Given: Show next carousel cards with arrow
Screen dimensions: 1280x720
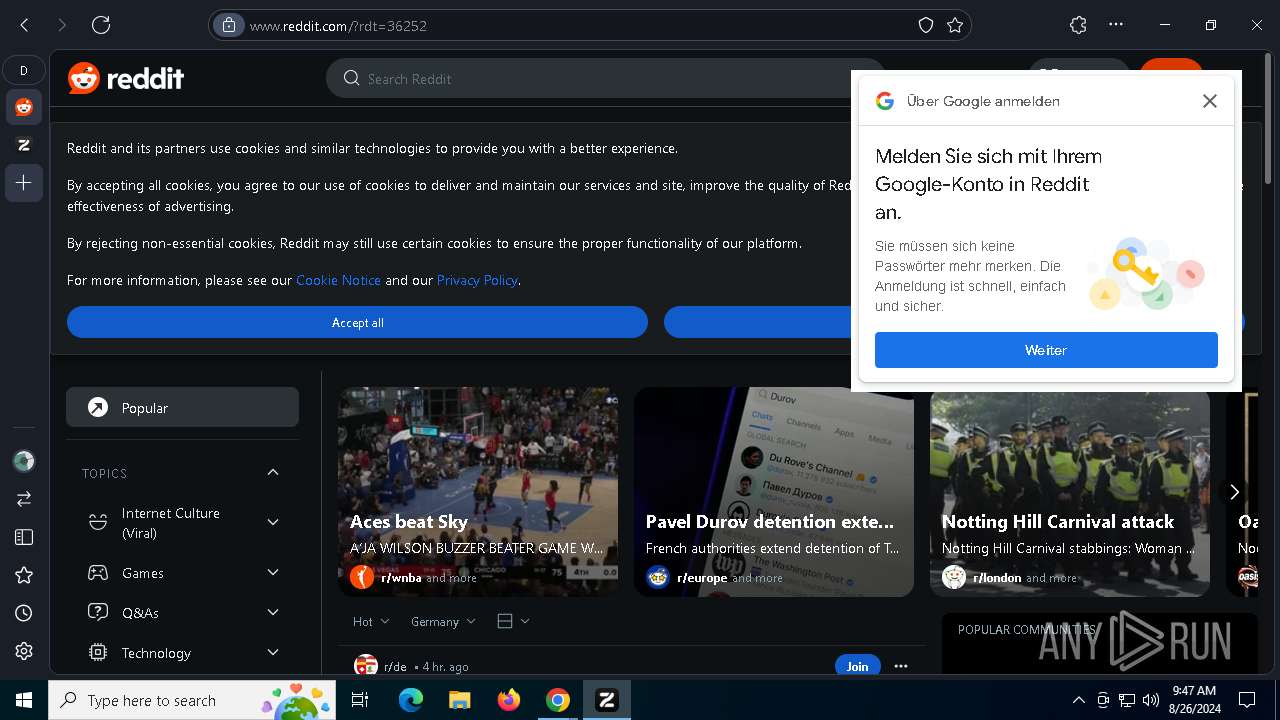Looking at the screenshot, I should coord(1234,492).
